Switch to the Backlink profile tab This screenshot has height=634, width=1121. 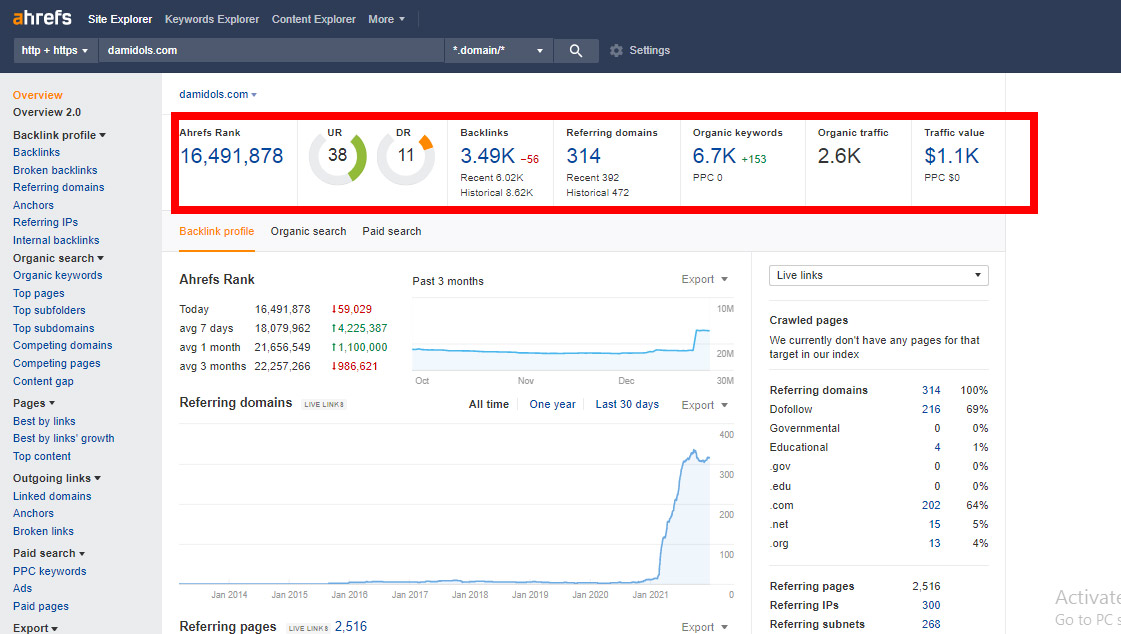click(x=217, y=232)
